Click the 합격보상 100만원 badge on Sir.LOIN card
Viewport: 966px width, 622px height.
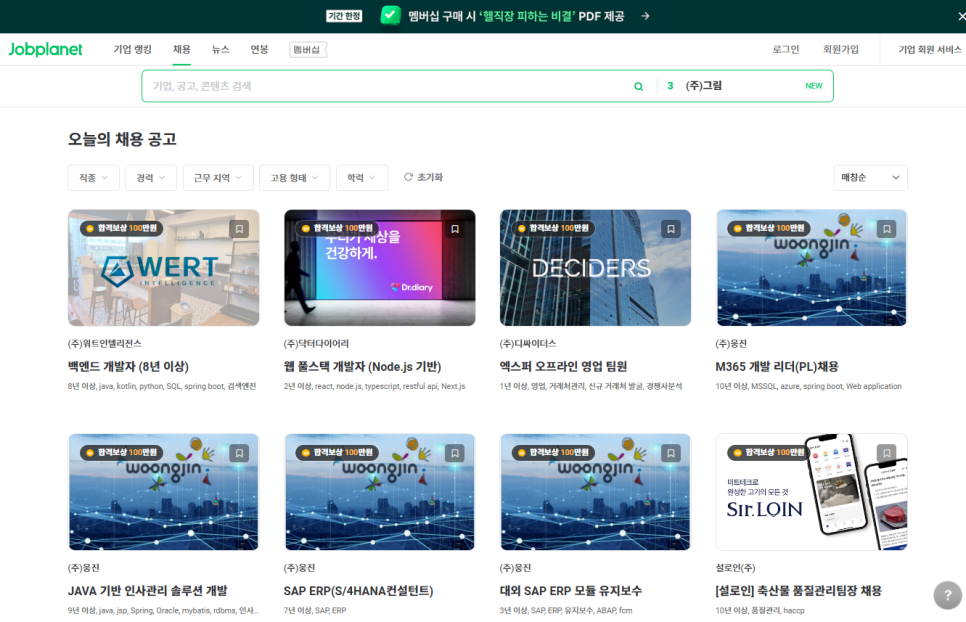click(768, 453)
